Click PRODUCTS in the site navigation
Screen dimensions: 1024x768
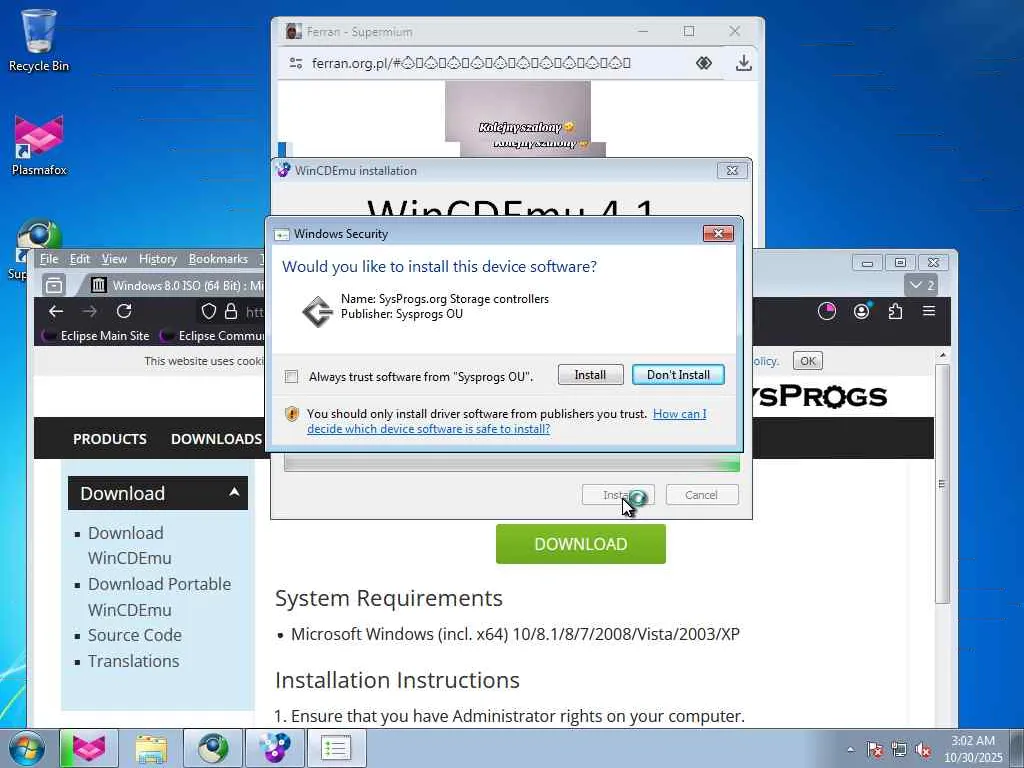110,439
